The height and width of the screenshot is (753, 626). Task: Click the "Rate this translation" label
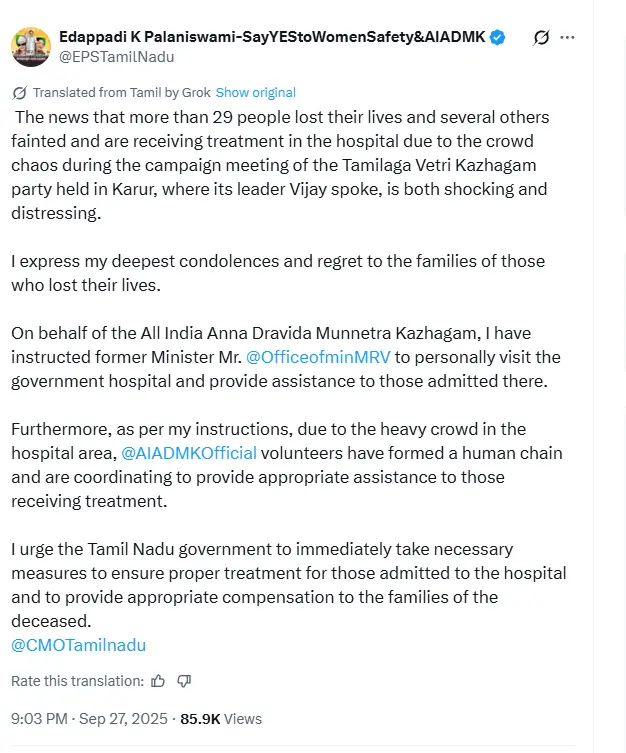[77, 681]
